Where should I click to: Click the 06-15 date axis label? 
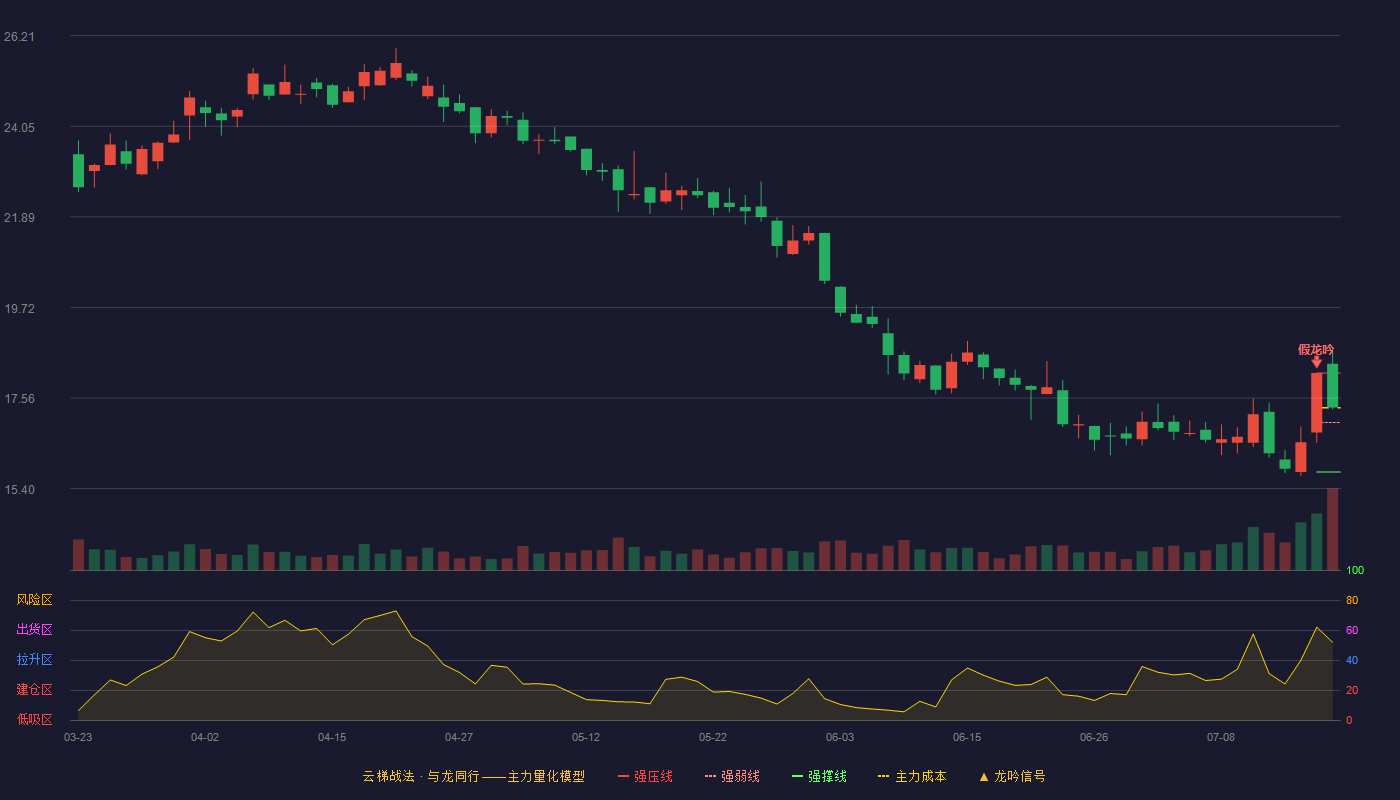point(967,737)
